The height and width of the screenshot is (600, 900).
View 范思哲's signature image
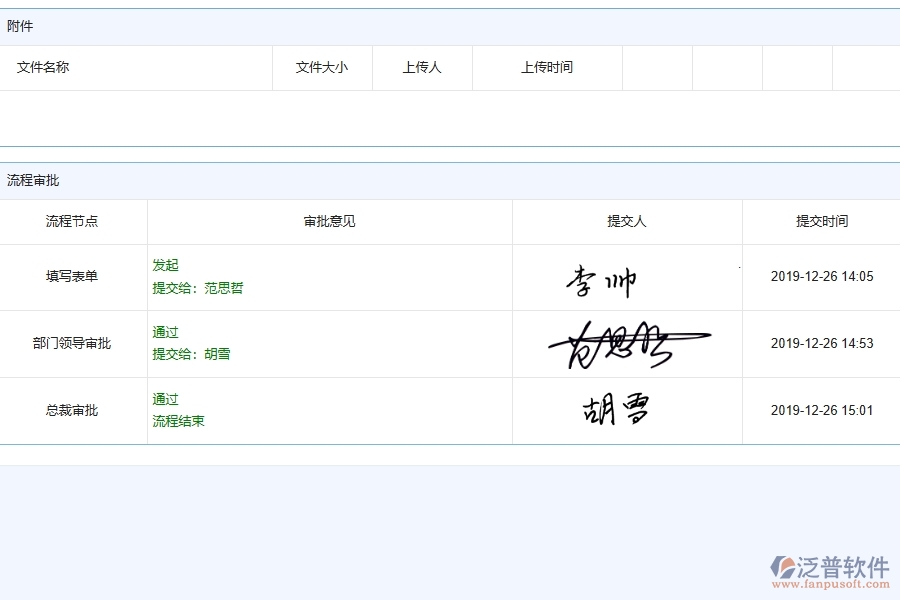point(628,343)
